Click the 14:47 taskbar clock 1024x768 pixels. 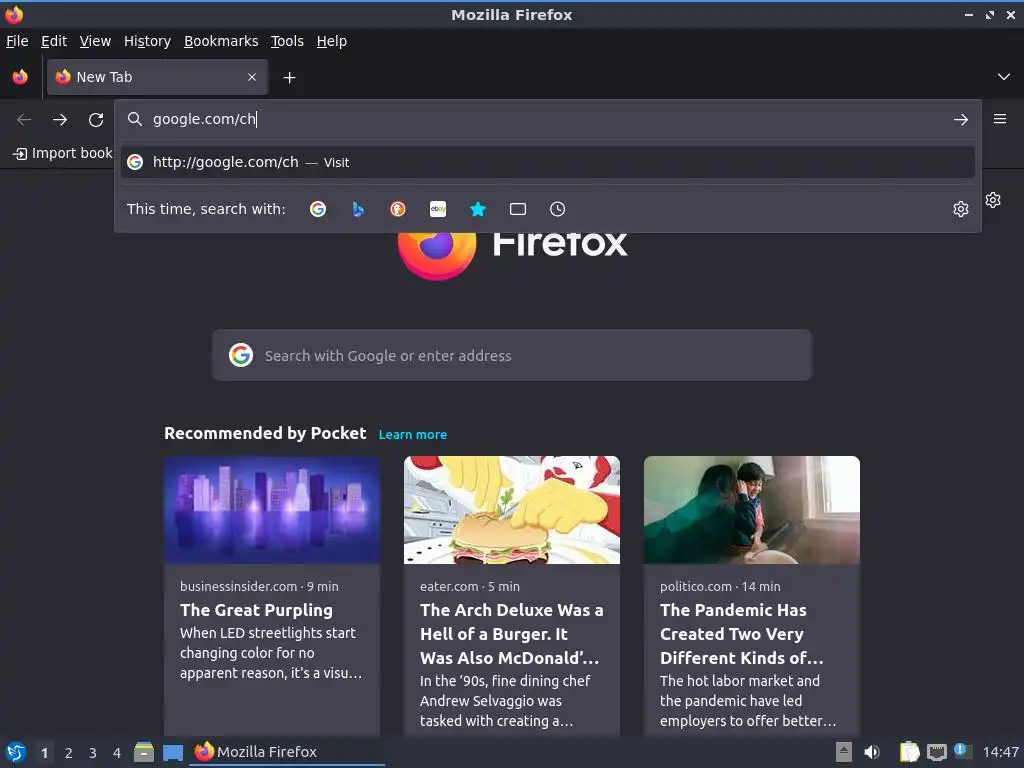click(x=1000, y=752)
